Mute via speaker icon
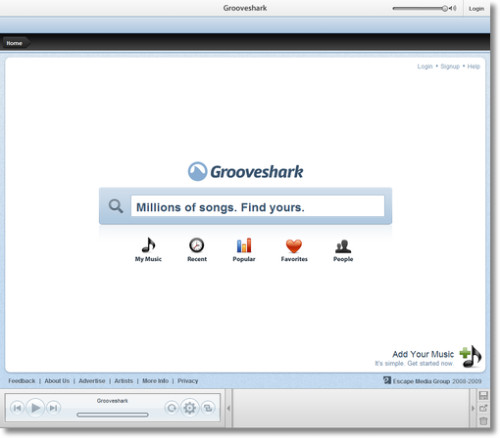Image resolution: width=500 pixels, height=438 pixels. 453,8
